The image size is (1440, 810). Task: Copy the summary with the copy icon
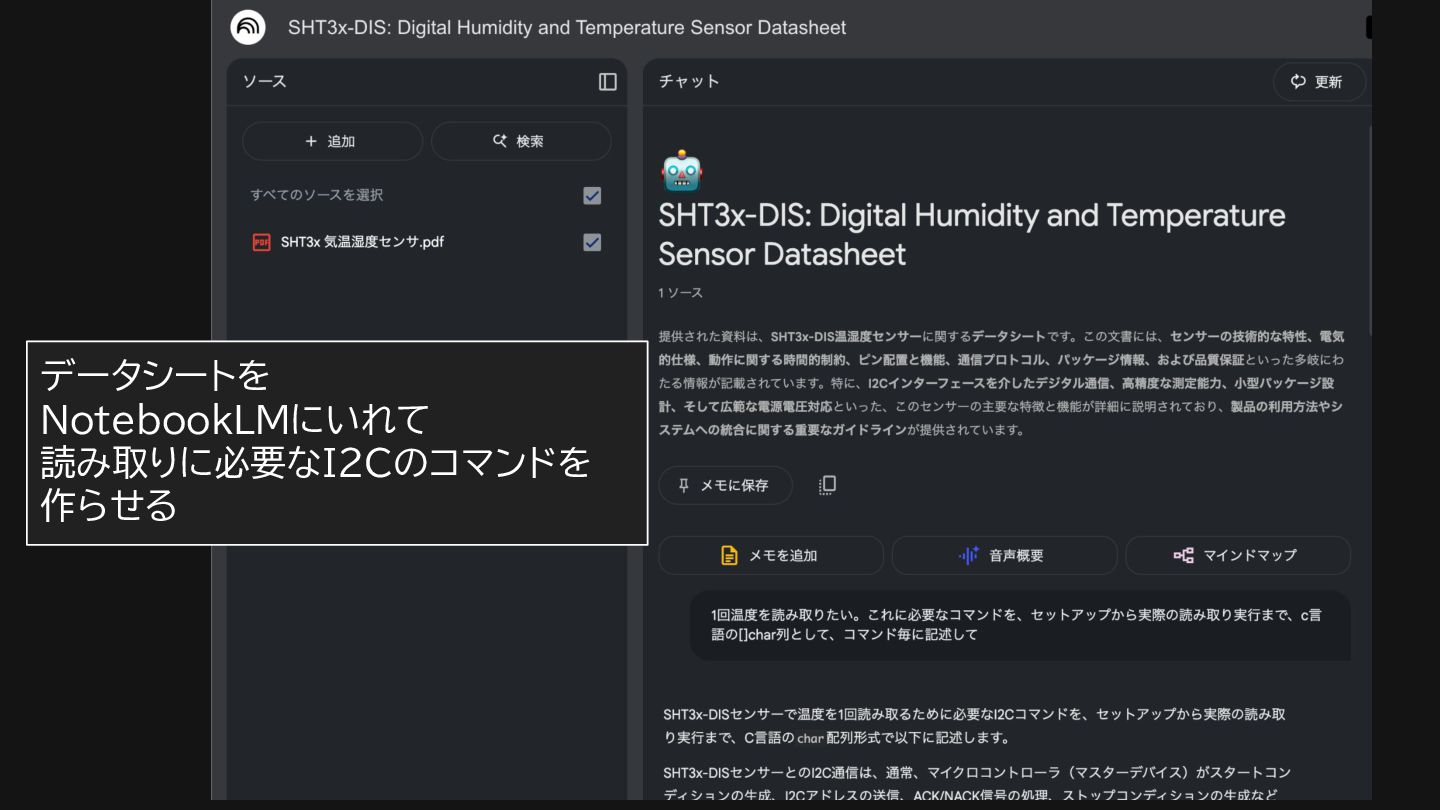pyautogui.click(x=827, y=485)
